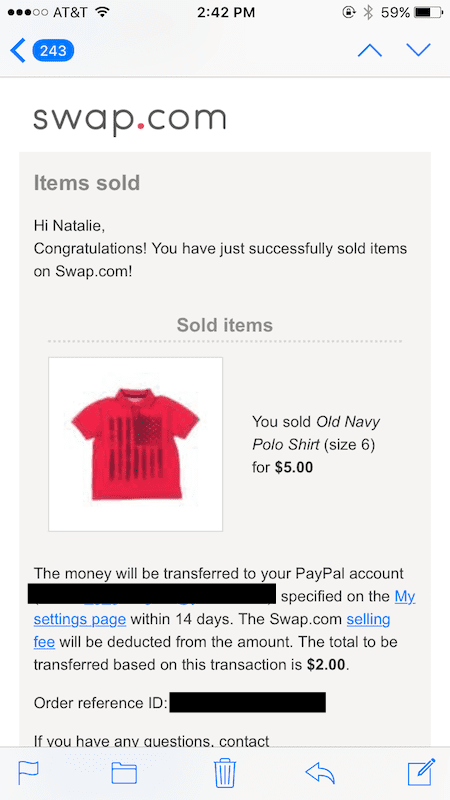450x800 pixels.
Task: Tap the battery indicator in status bar
Action: (430, 13)
